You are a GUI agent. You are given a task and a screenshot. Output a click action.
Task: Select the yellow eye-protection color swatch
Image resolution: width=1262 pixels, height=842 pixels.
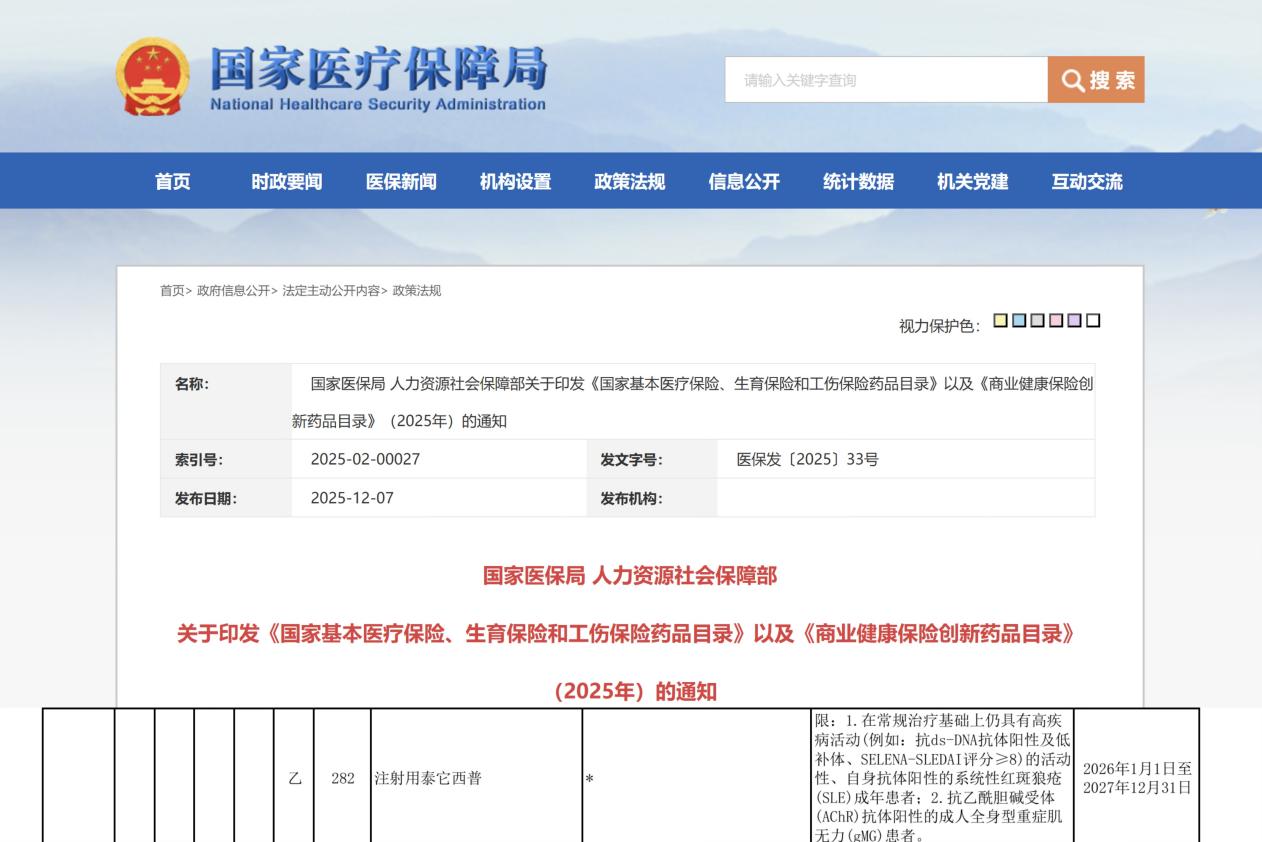[1000, 321]
